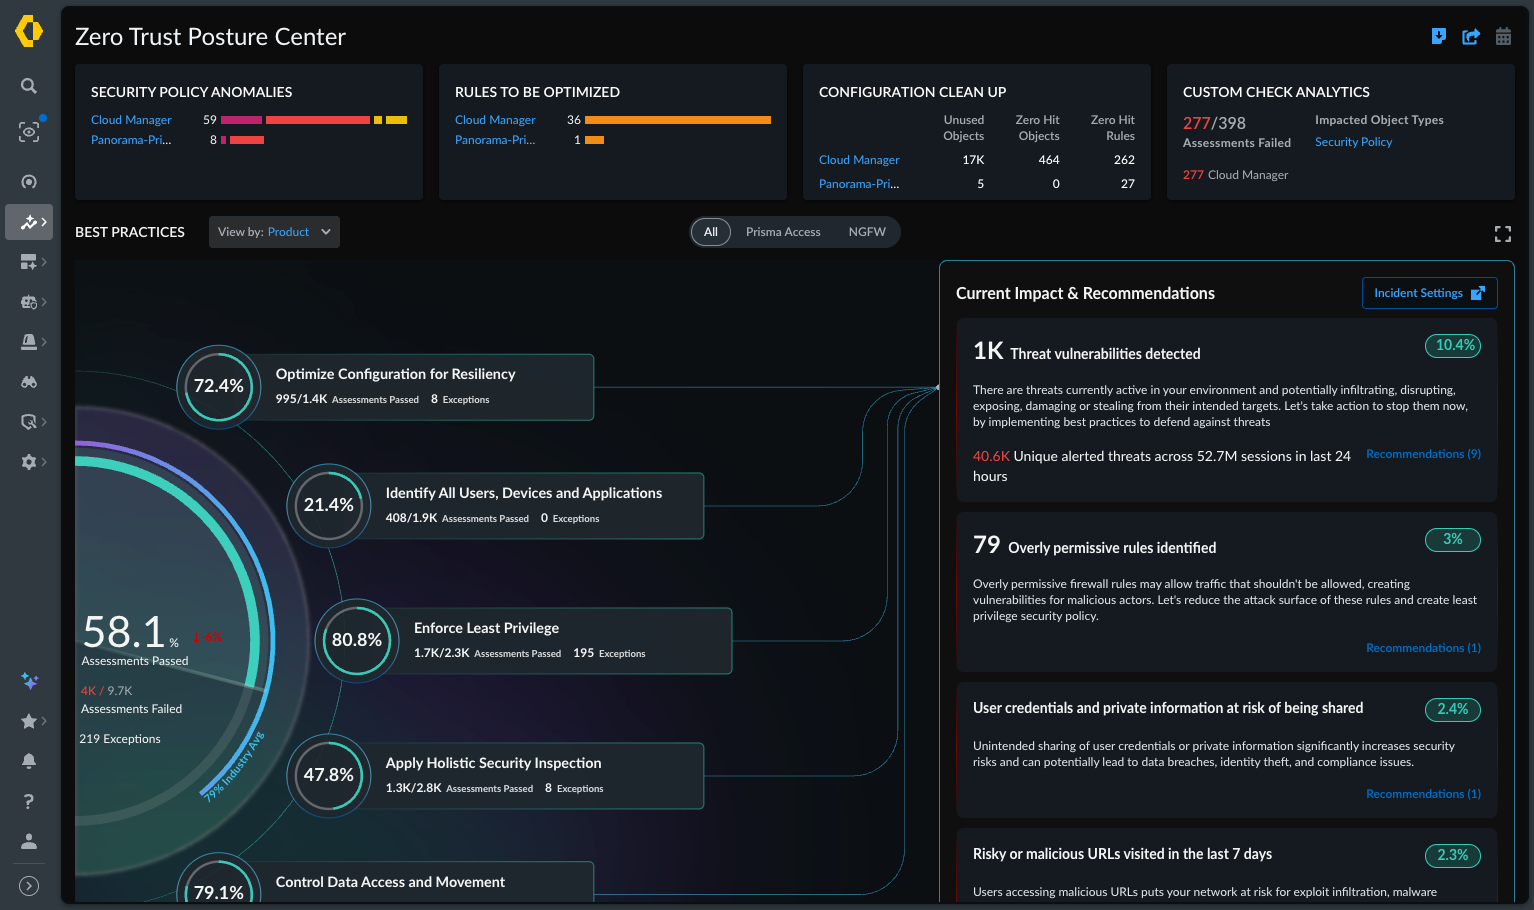Click the help question mark icon
The height and width of the screenshot is (910, 1534).
(29, 801)
